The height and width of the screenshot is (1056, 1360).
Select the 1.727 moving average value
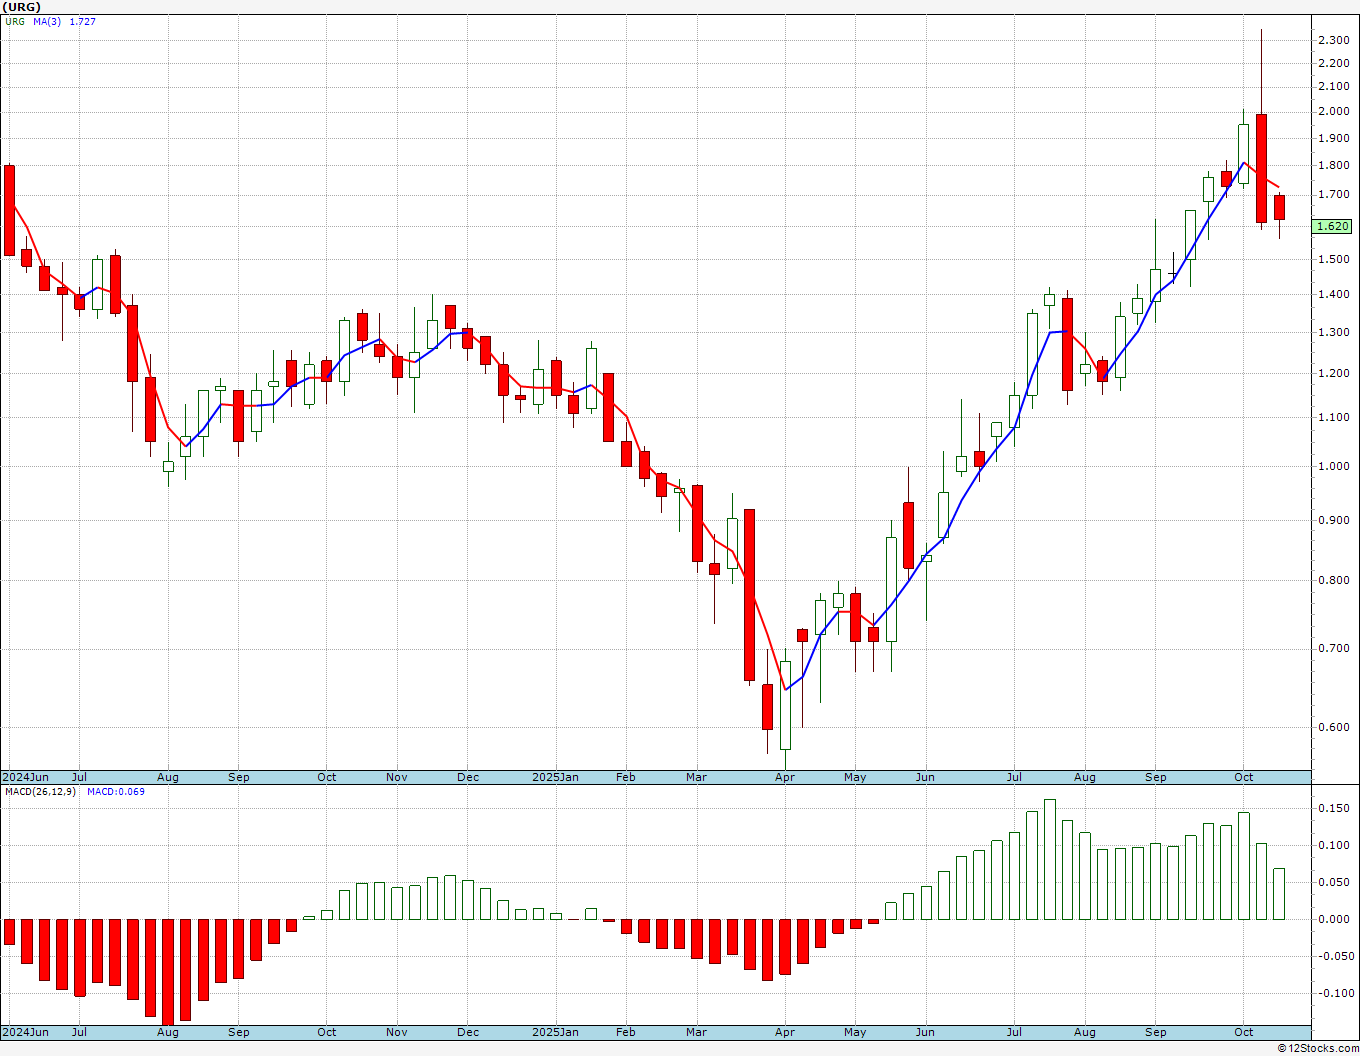[x=83, y=21]
